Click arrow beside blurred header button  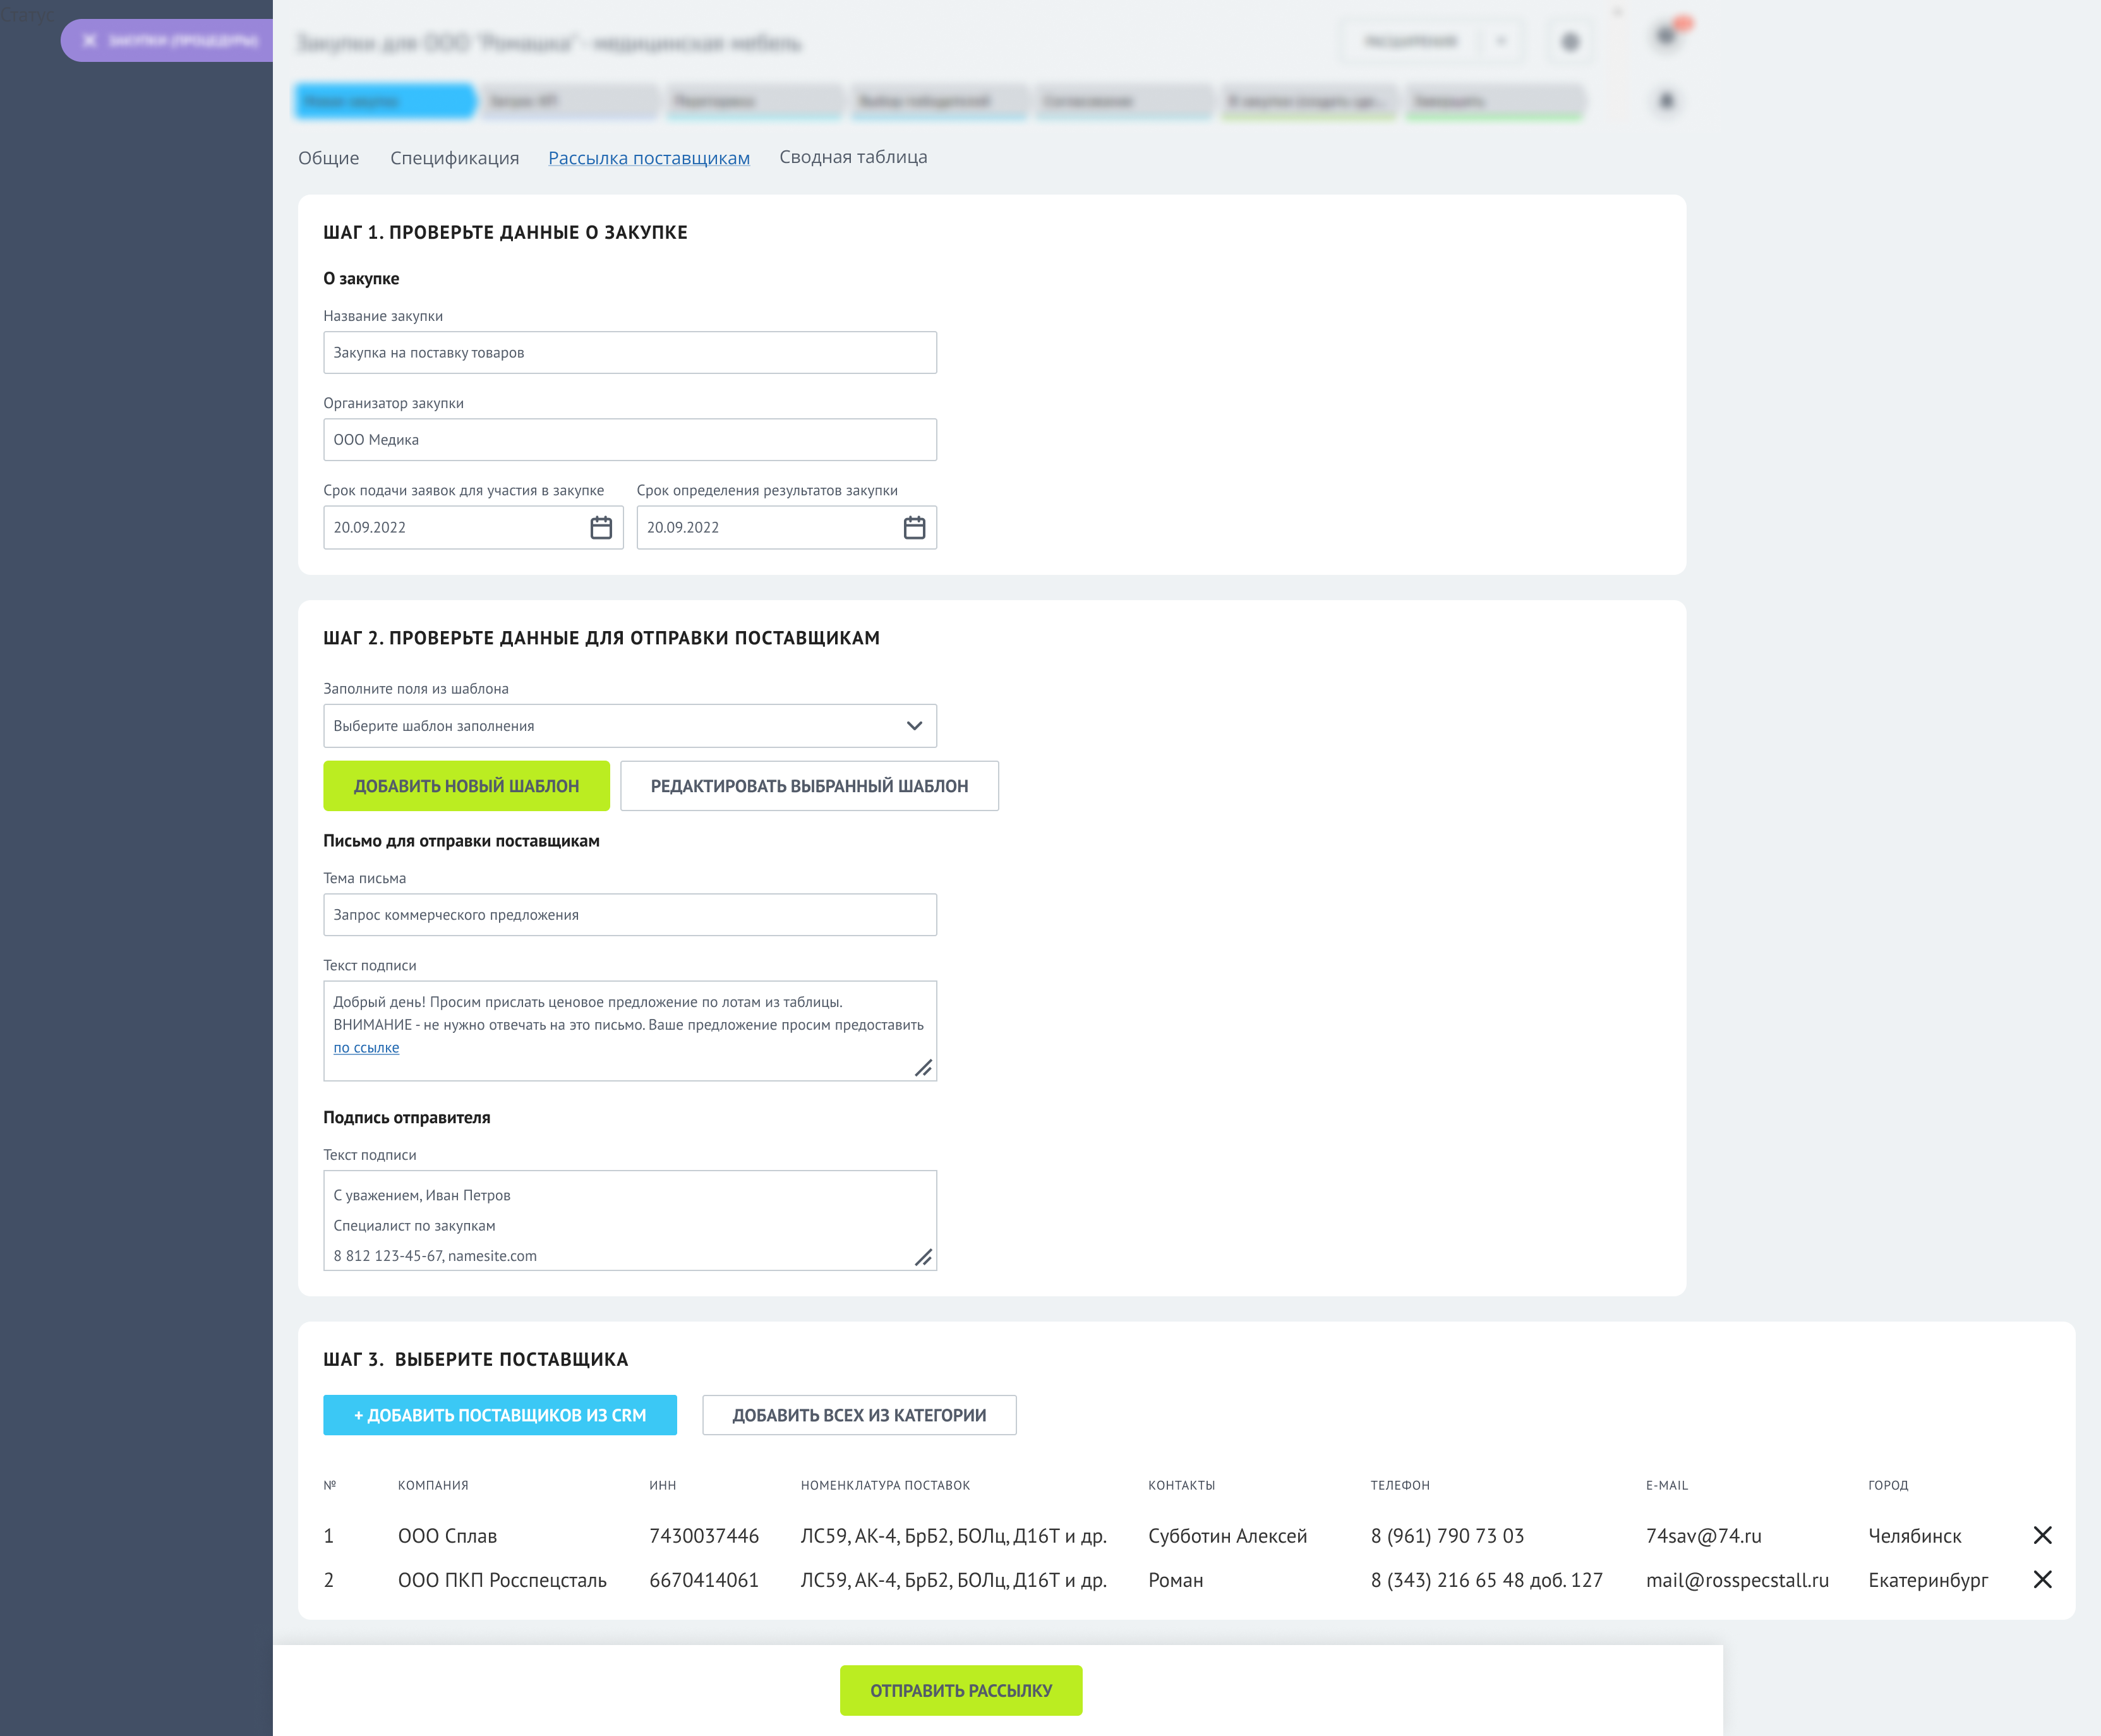pyautogui.click(x=1500, y=41)
